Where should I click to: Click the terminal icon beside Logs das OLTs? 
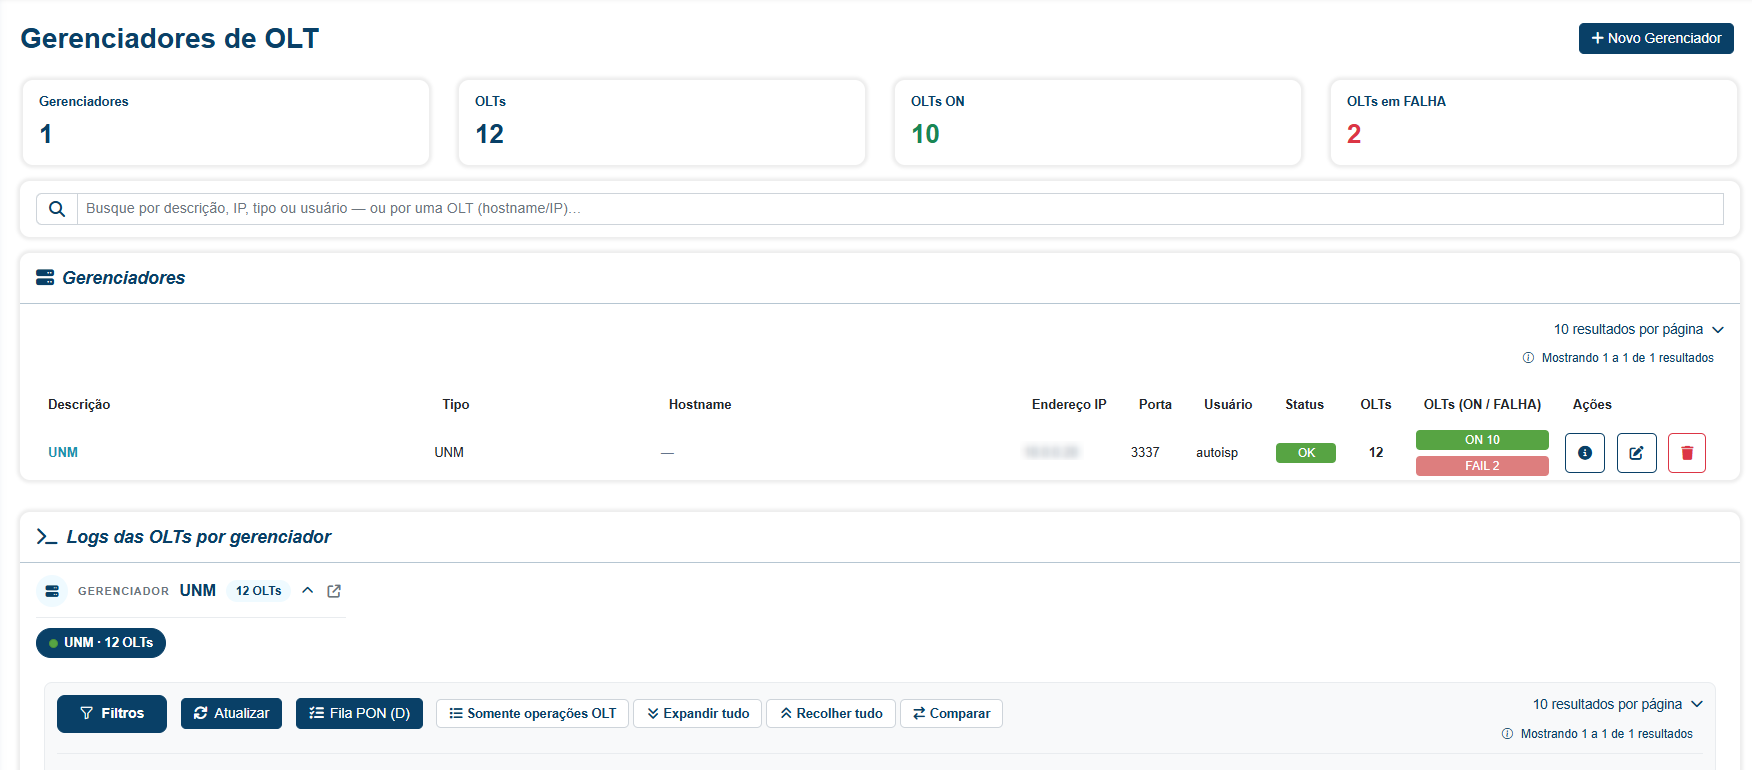pyautogui.click(x=46, y=537)
